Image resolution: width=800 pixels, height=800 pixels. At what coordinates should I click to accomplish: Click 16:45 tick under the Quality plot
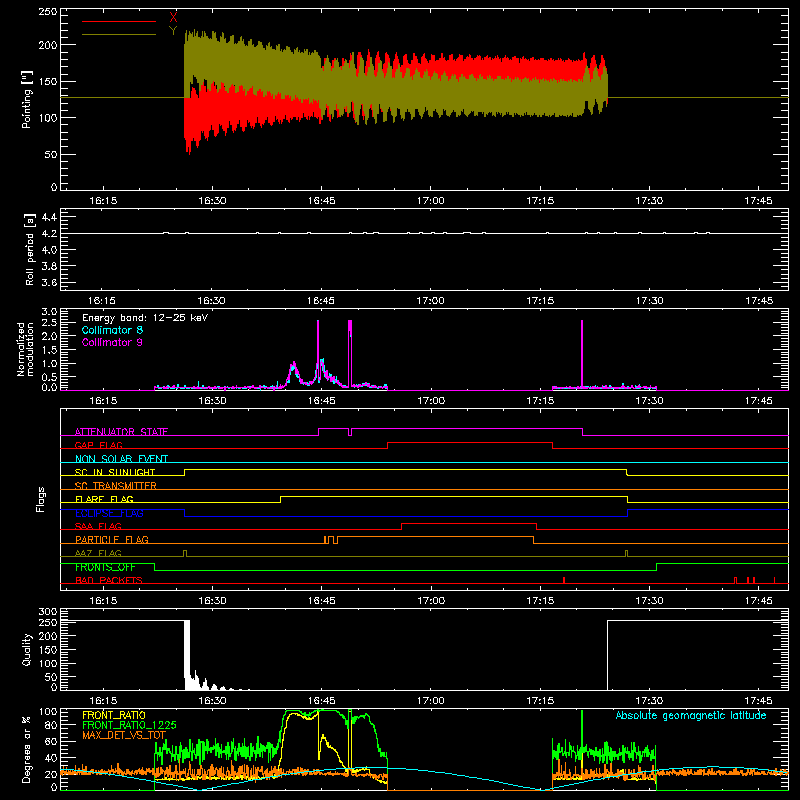(321, 701)
